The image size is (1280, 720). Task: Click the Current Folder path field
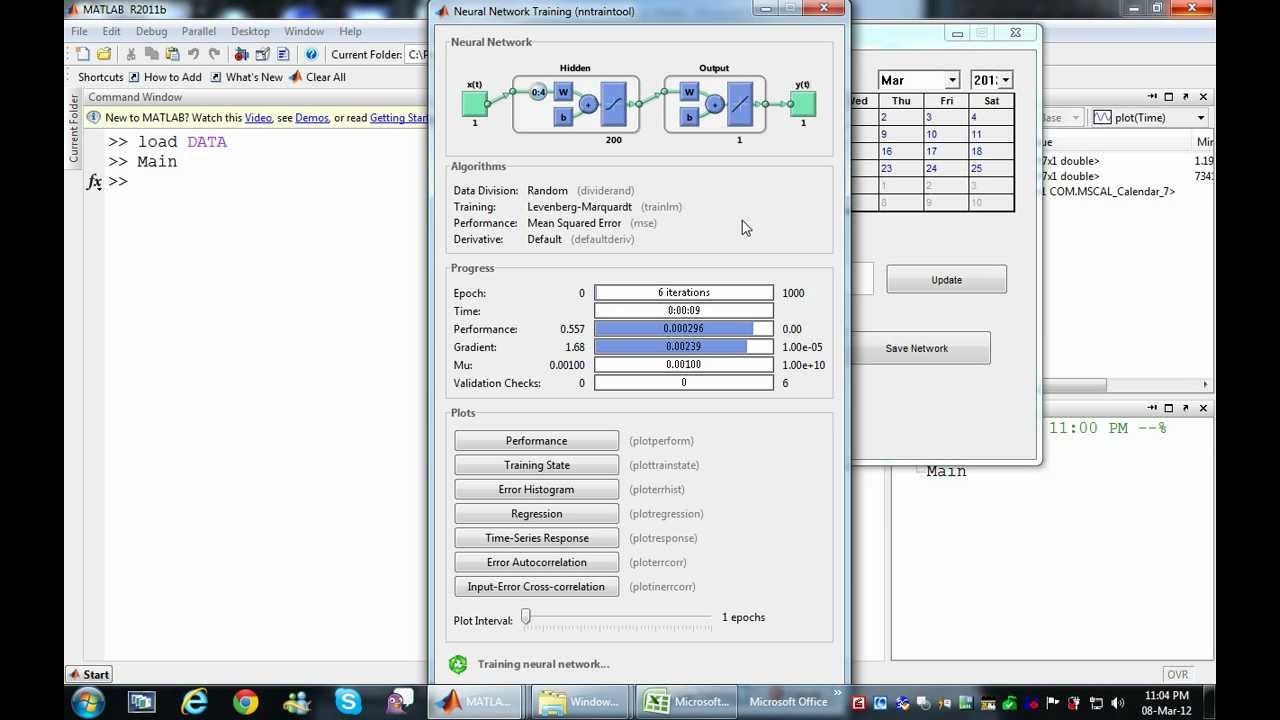pyautogui.click(x=417, y=55)
